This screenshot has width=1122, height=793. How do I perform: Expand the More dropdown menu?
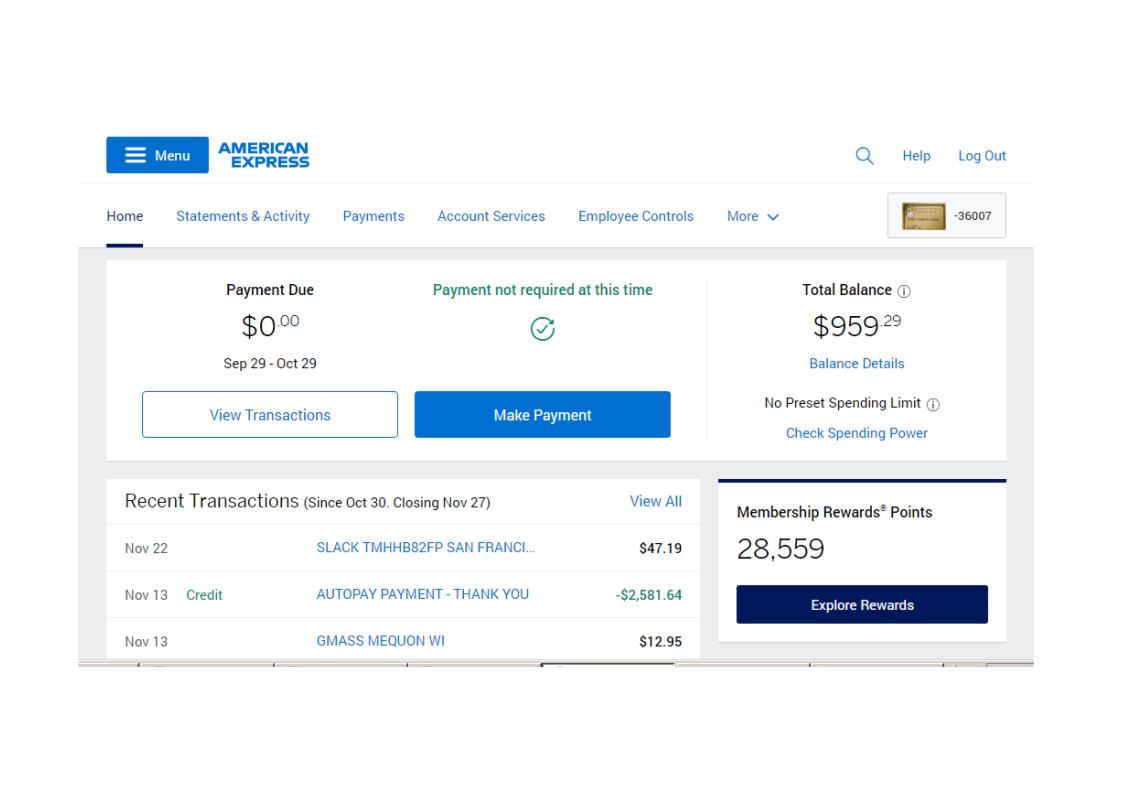pyautogui.click(x=753, y=216)
